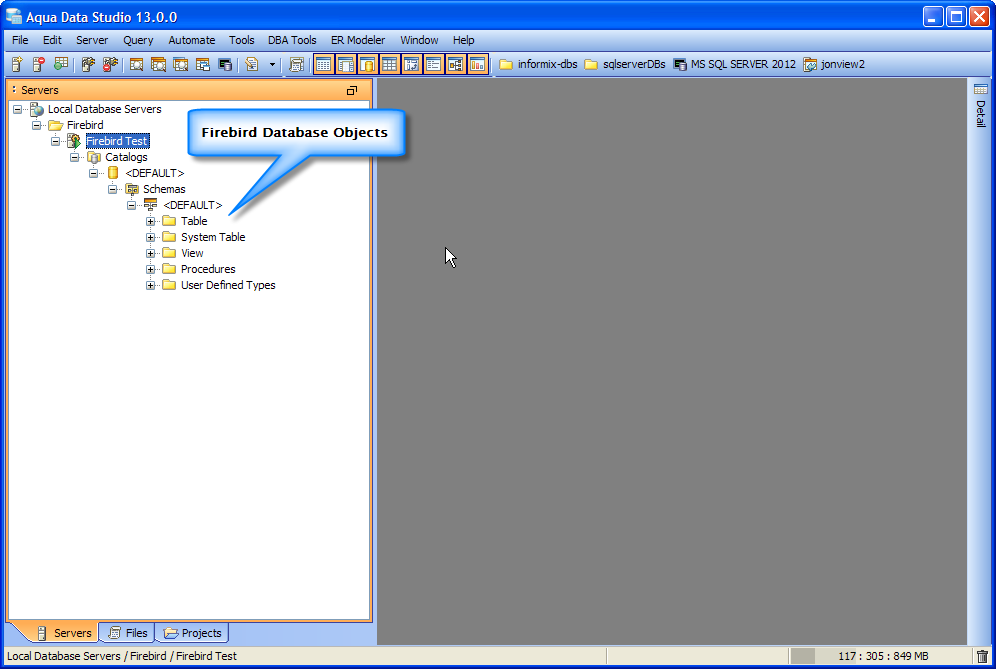
Task: Open the Detail side panel tab
Action: 981,106
